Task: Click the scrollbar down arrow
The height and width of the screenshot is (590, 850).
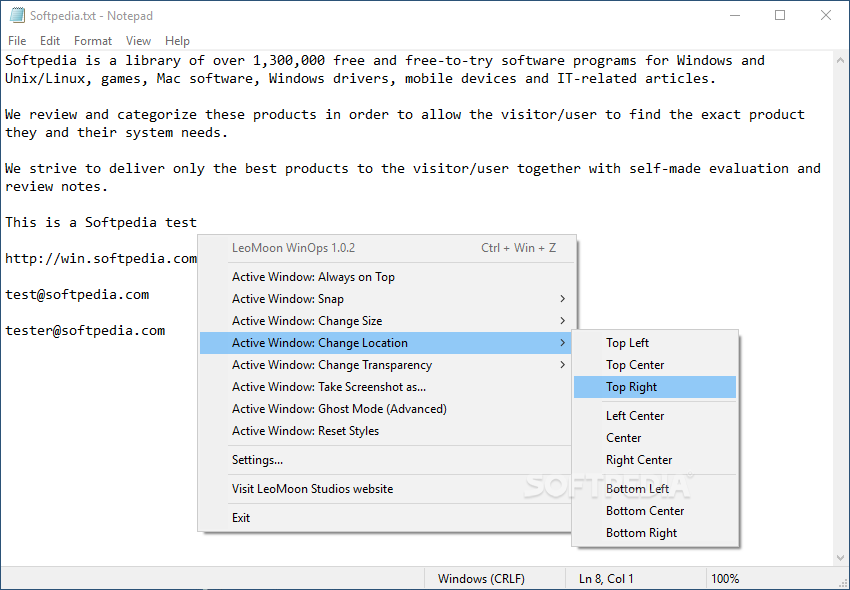Action: [840, 557]
